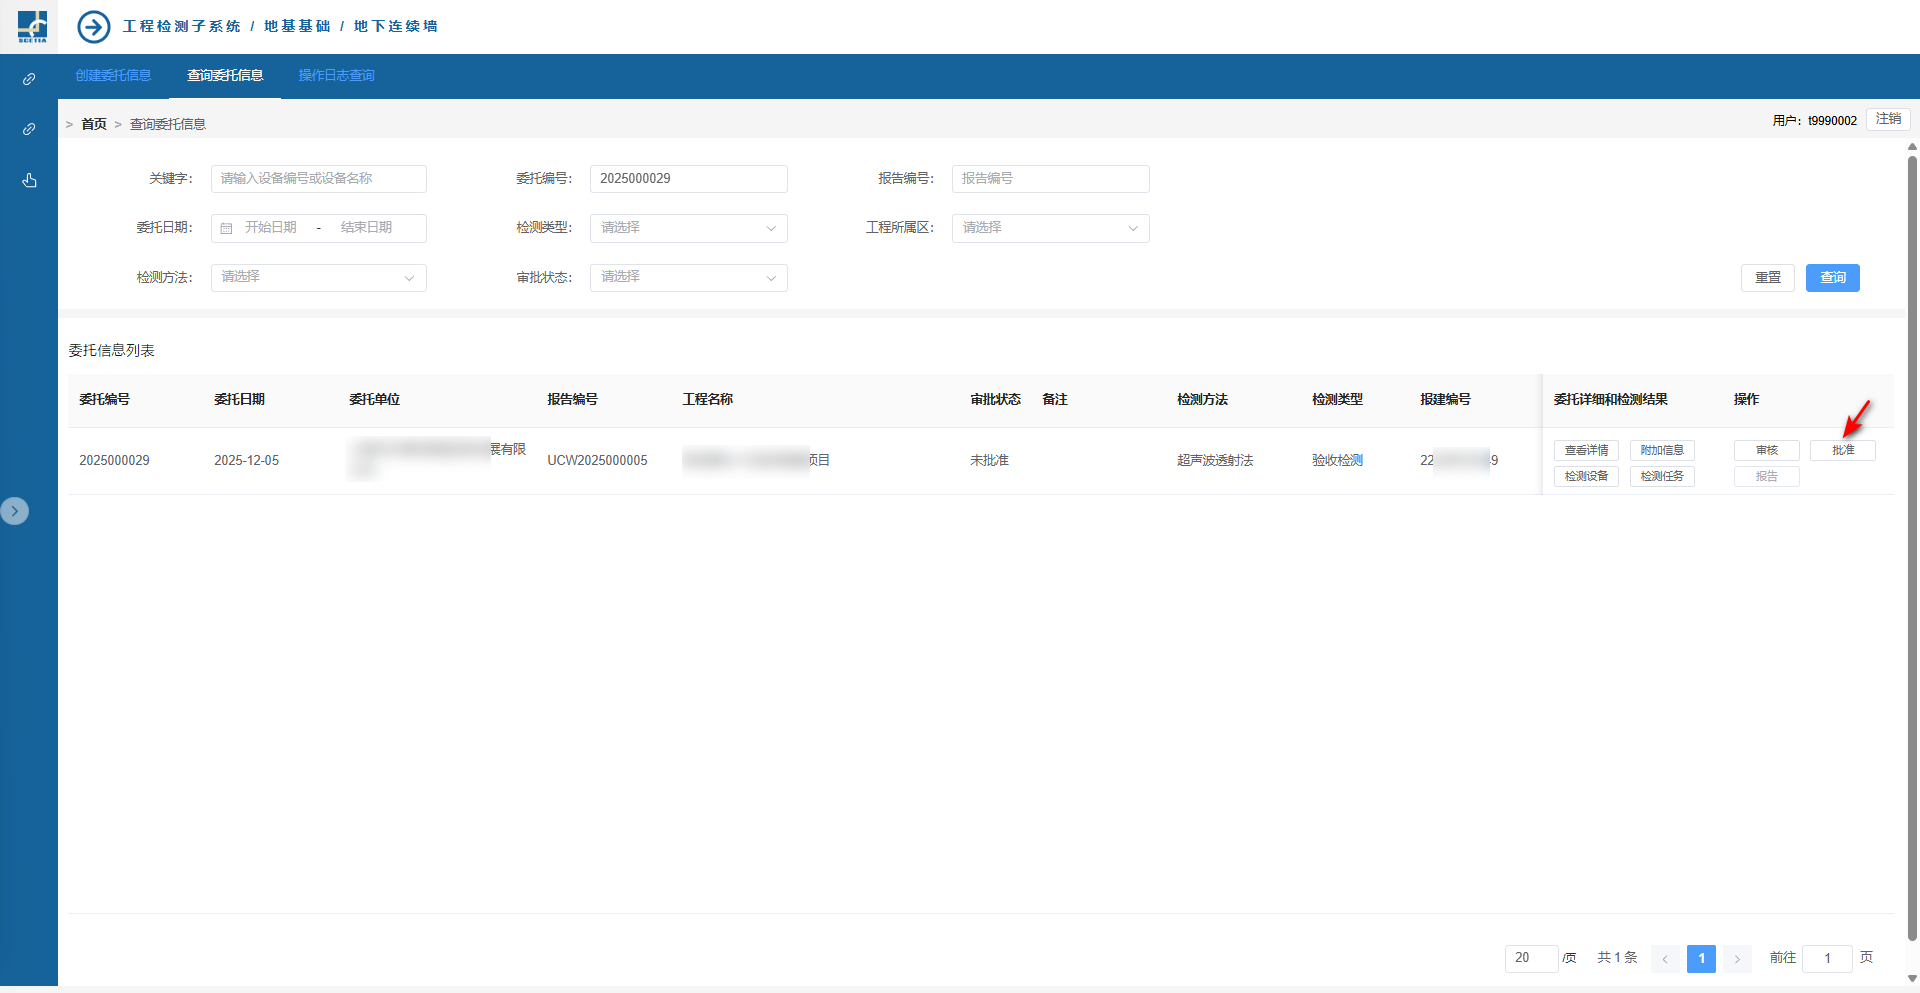Image resolution: width=1920 pixels, height=993 pixels.
Task: Click the blue 查询 button
Action: tap(1832, 278)
